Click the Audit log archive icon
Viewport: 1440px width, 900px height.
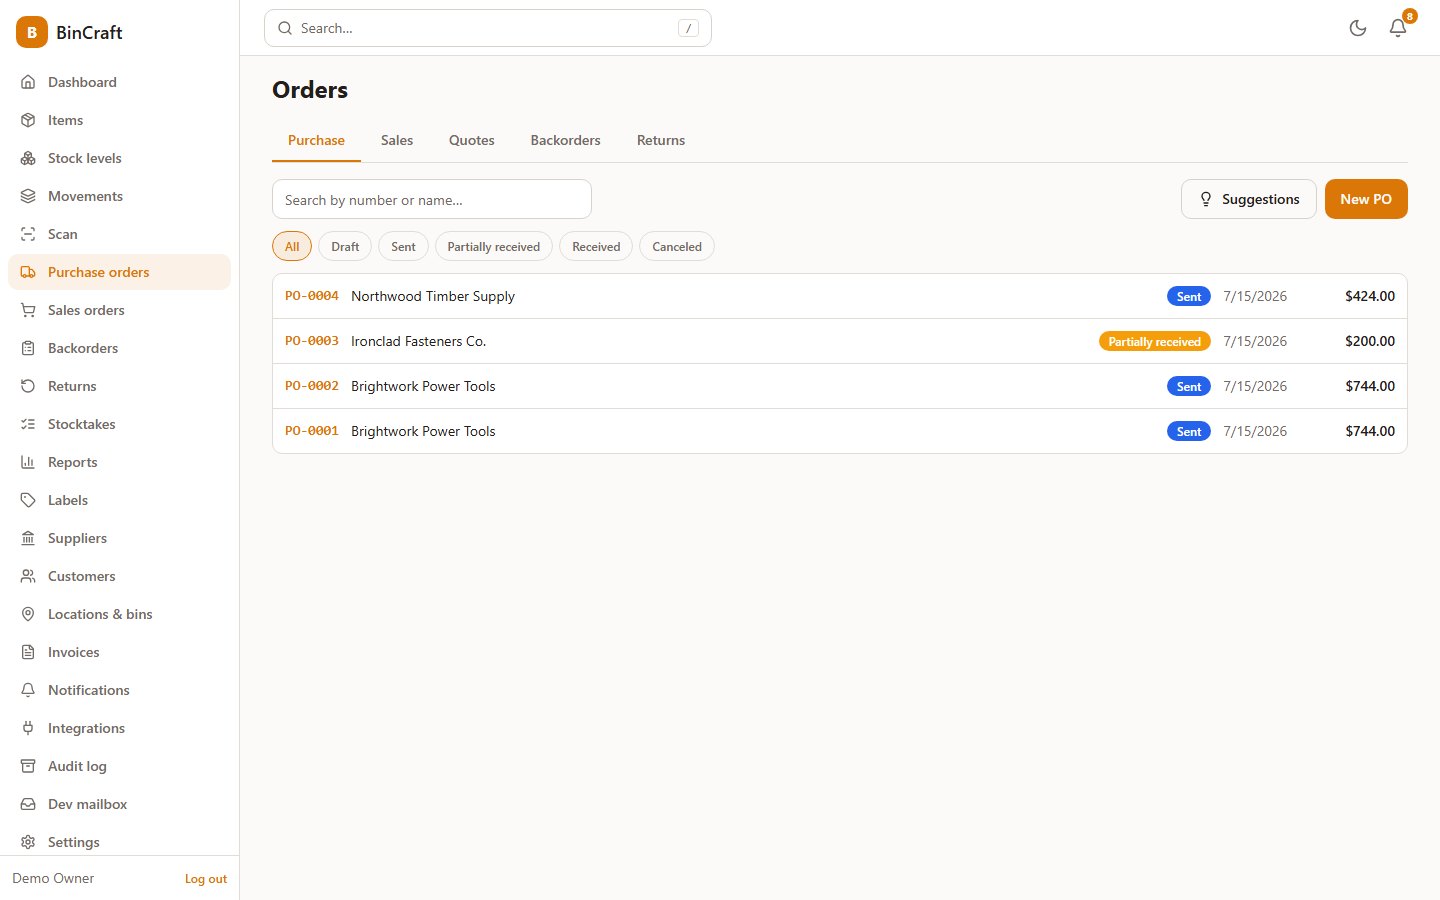pyautogui.click(x=28, y=766)
